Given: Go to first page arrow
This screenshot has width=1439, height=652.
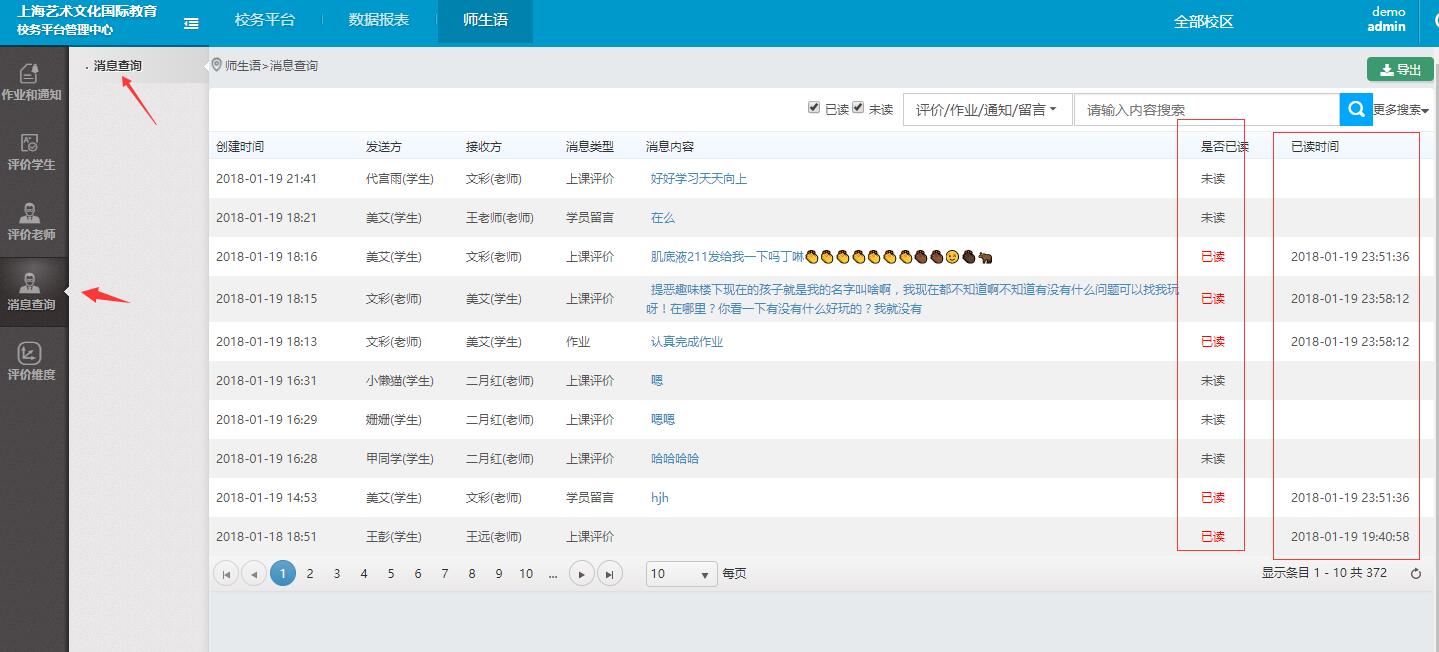Looking at the screenshot, I should tap(226, 574).
